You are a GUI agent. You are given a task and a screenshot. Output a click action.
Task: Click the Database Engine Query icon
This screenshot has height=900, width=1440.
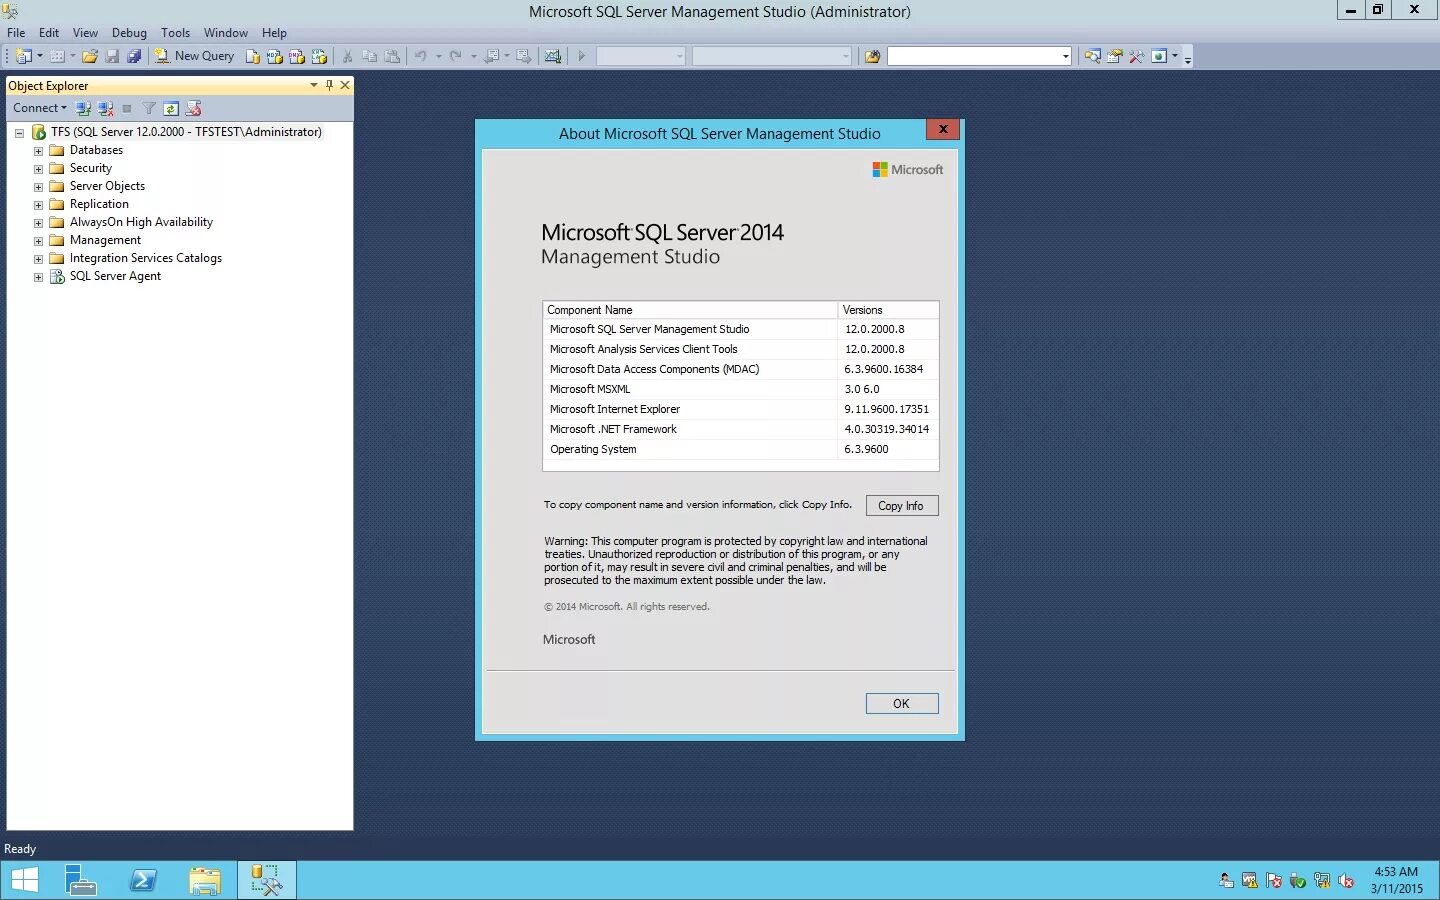253,56
